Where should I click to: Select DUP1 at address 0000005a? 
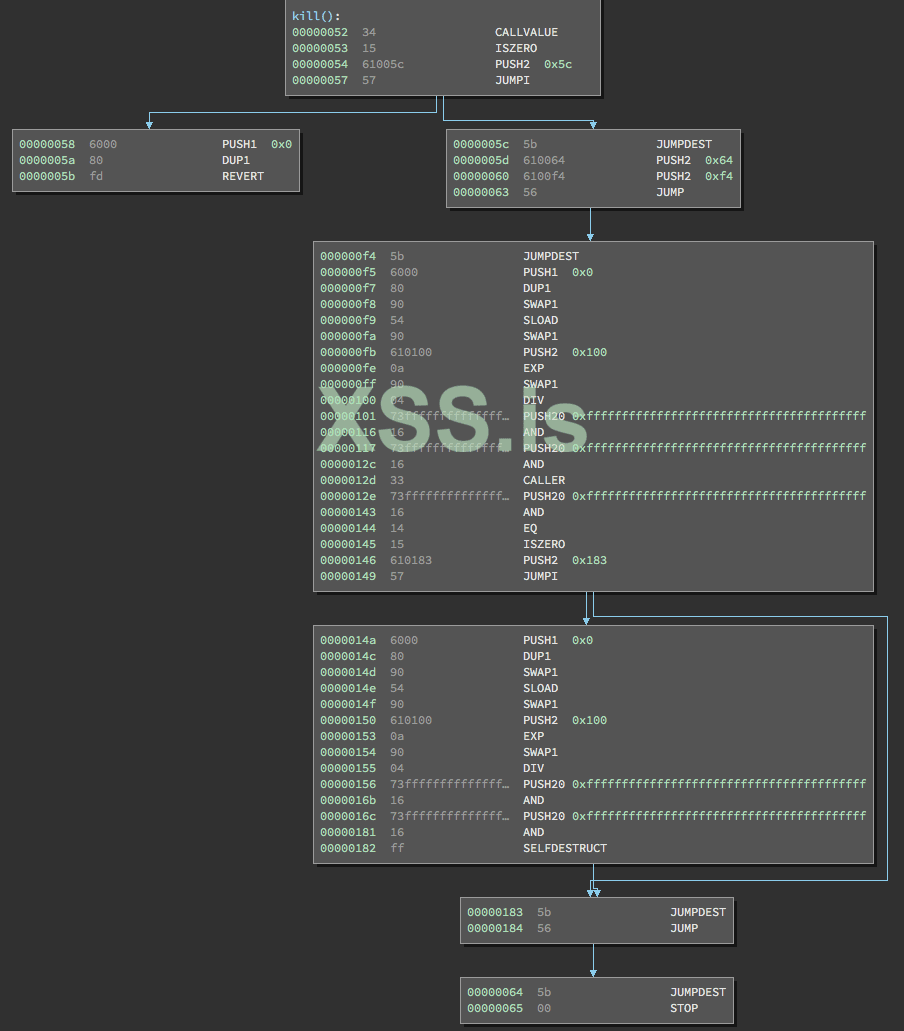[235, 160]
